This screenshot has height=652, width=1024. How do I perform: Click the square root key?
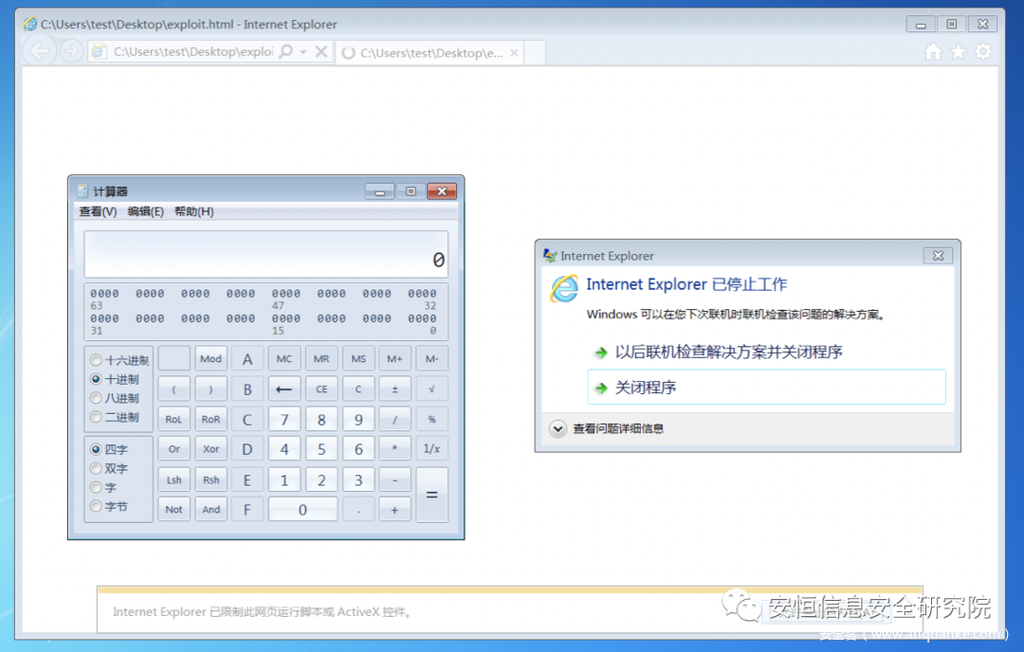[431, 389]
